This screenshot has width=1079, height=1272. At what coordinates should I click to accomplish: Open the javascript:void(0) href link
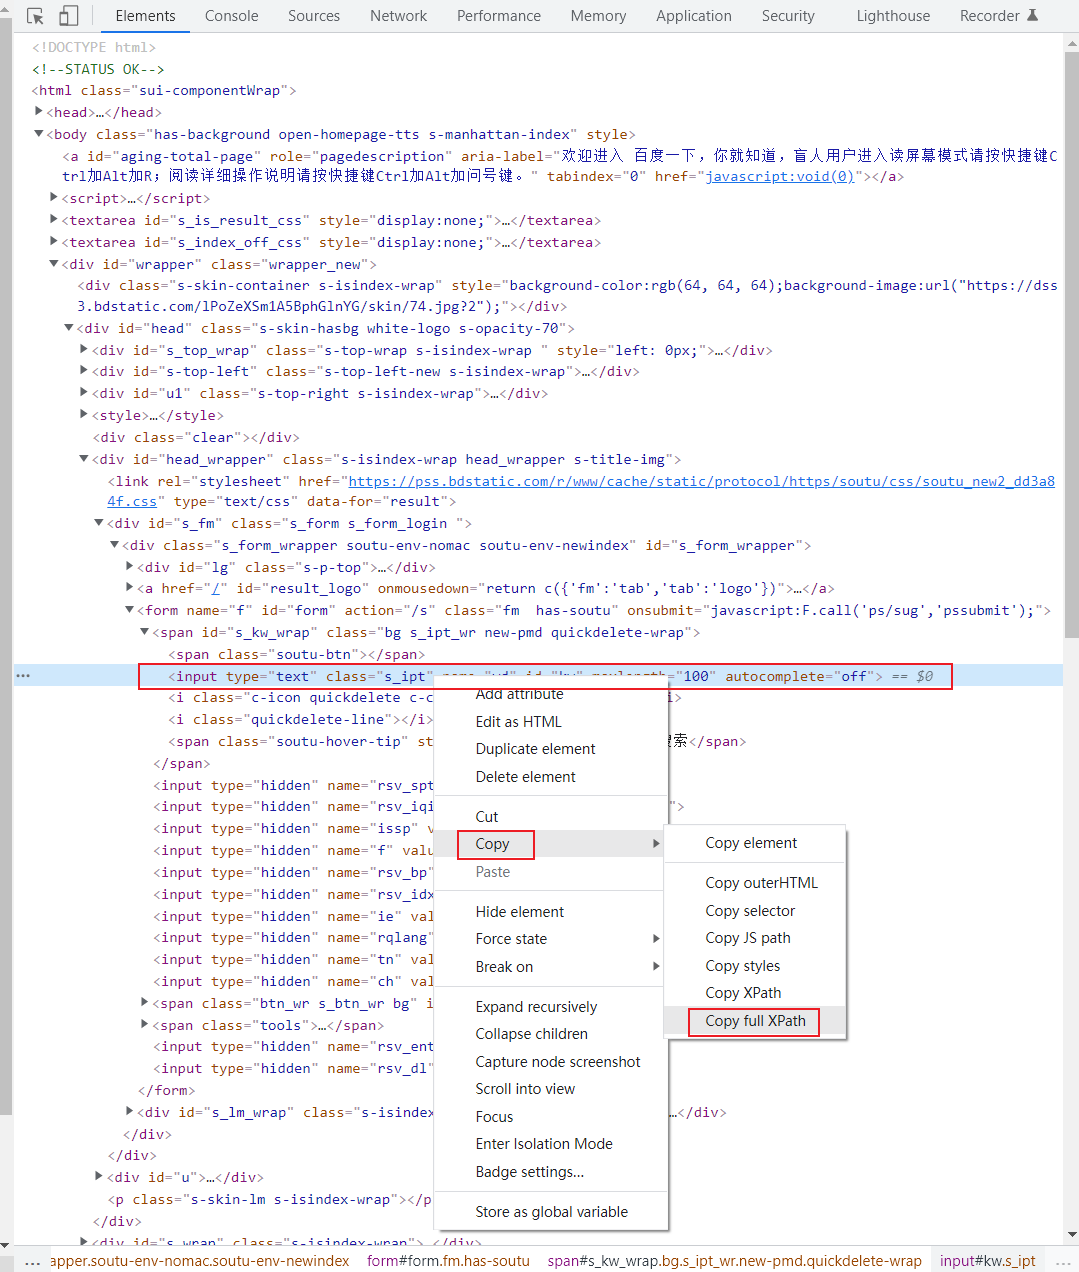coord(780,176)
